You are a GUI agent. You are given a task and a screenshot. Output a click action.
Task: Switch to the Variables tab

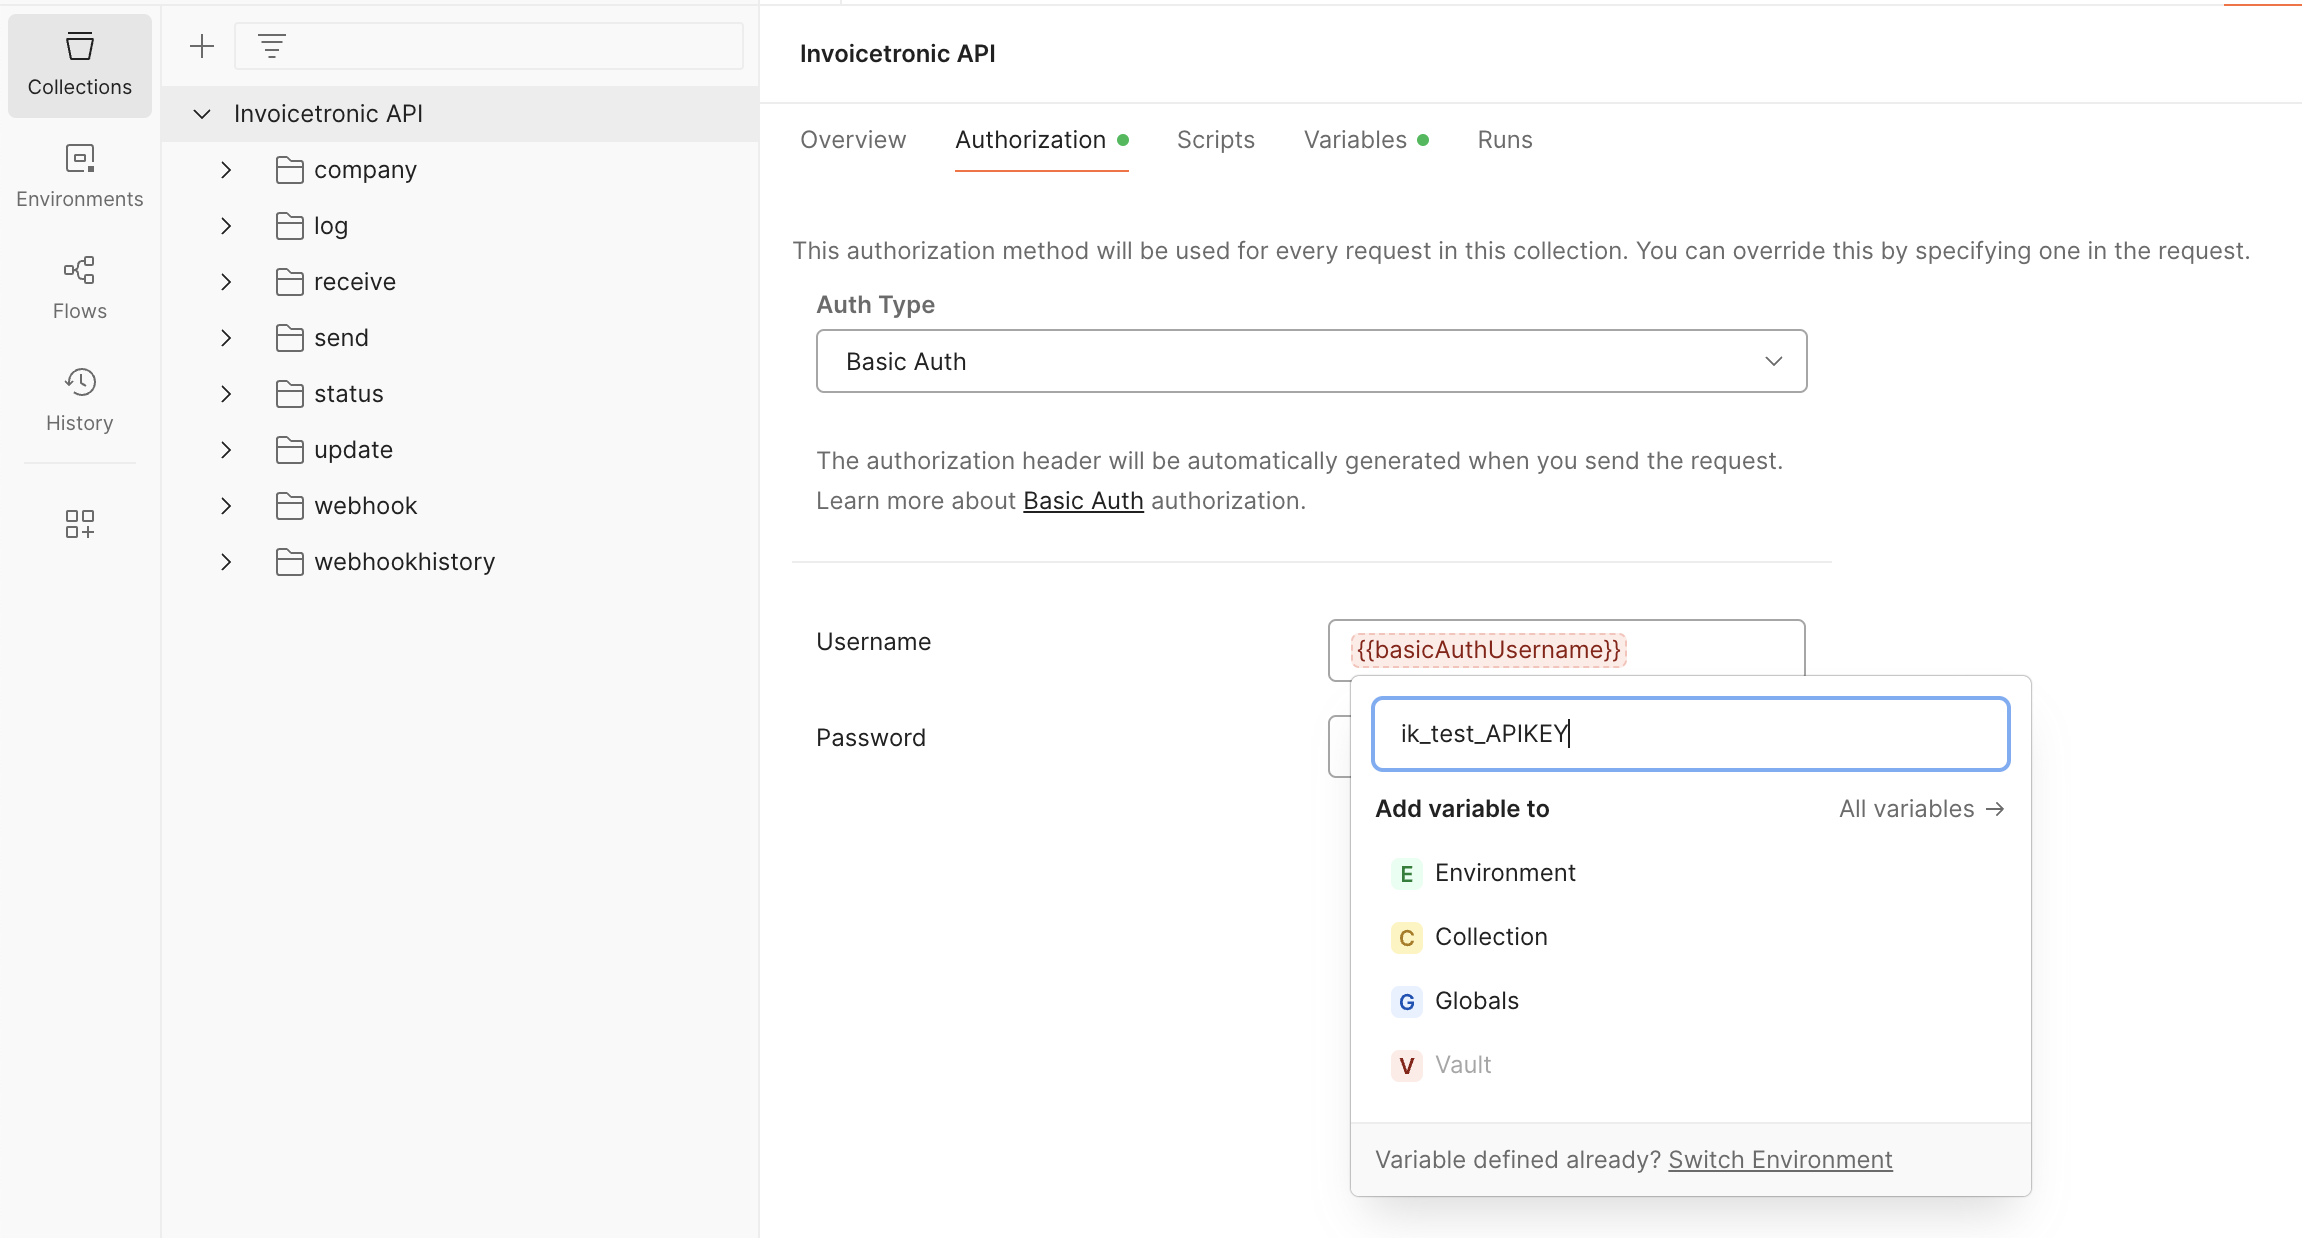pos(1355,140)
